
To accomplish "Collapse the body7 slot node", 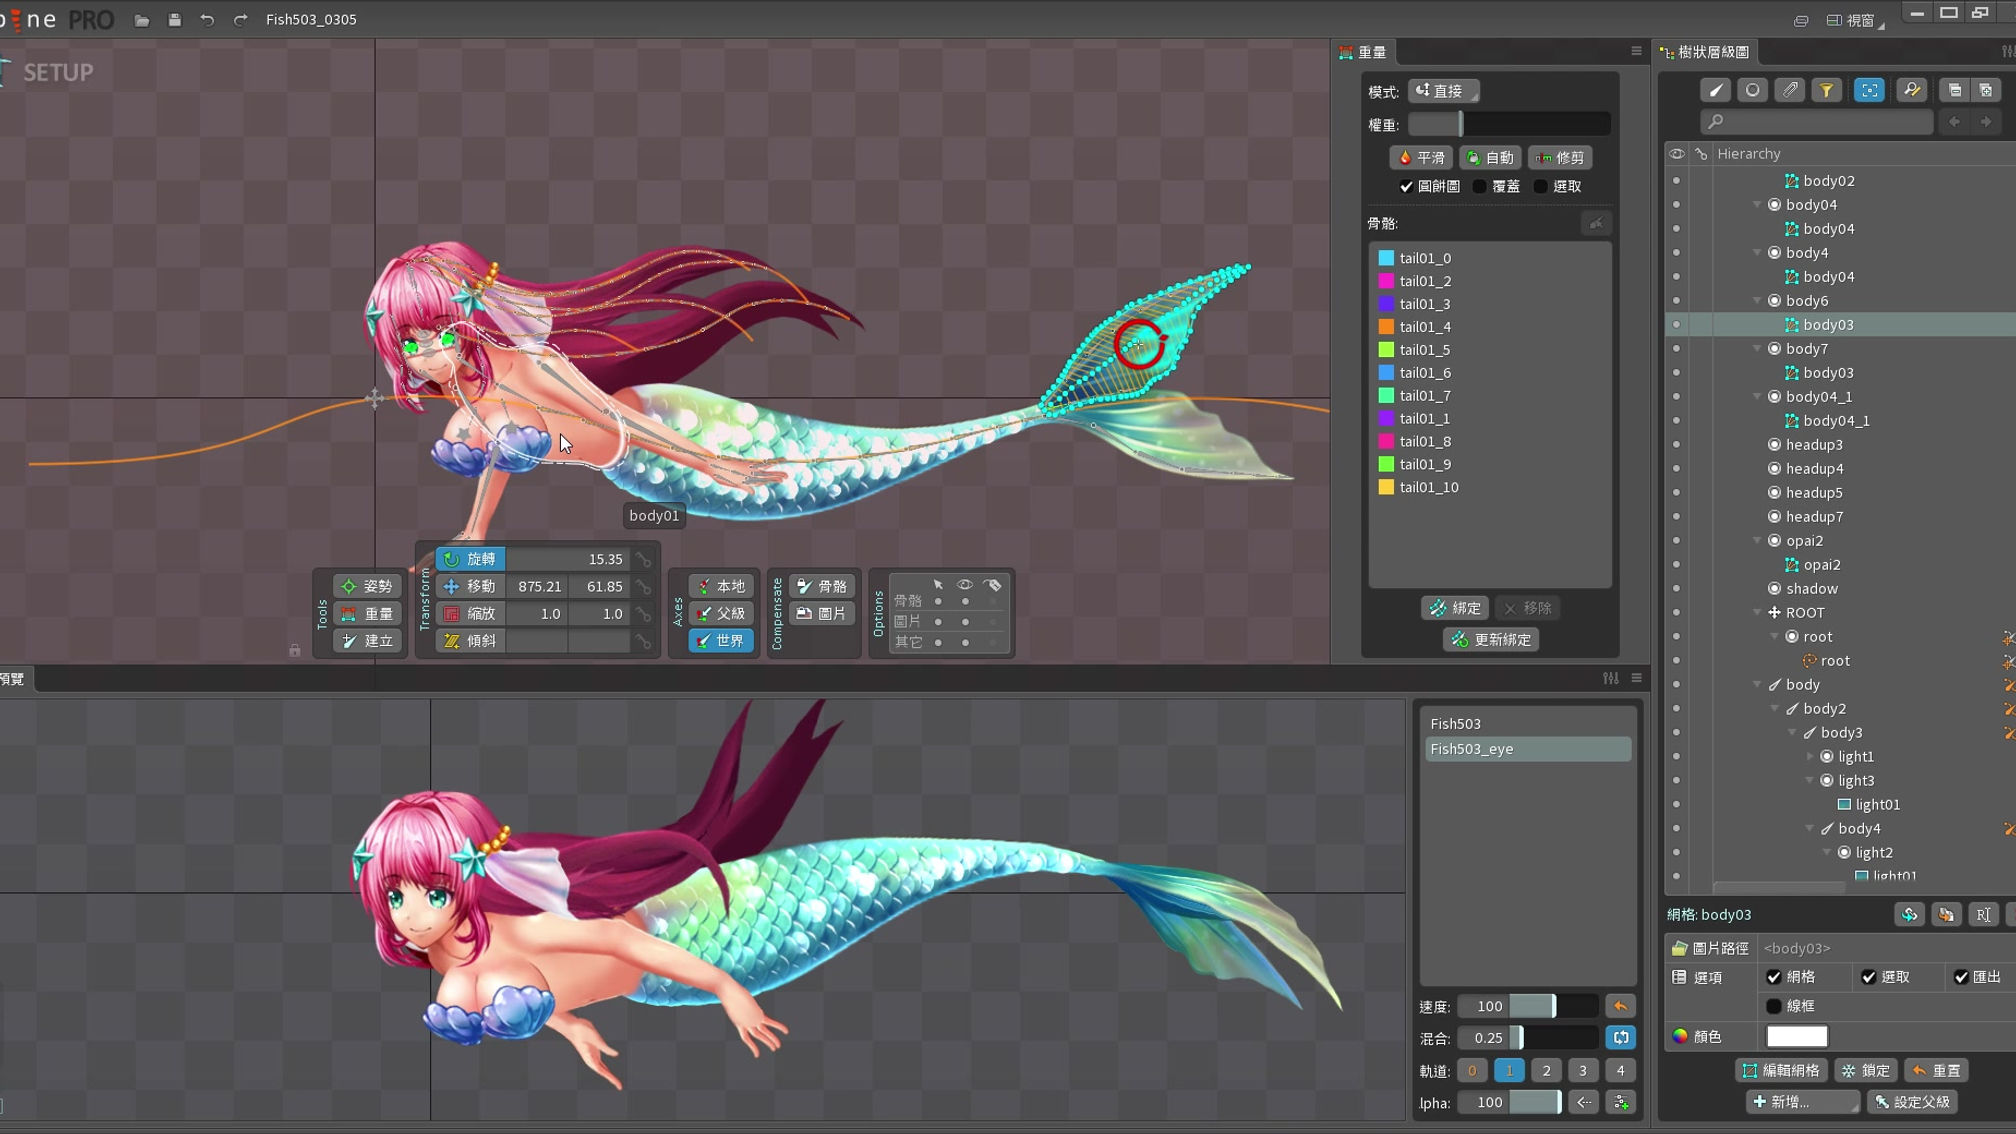I will [1757, 348].
